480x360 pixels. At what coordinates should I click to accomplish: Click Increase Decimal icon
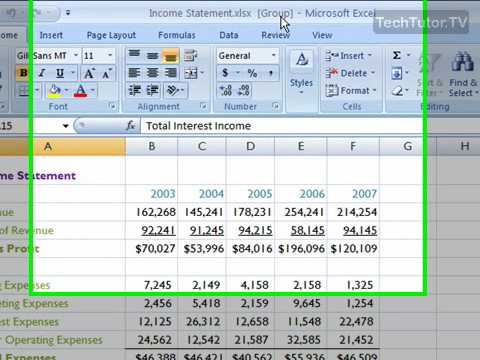[226, 90]
